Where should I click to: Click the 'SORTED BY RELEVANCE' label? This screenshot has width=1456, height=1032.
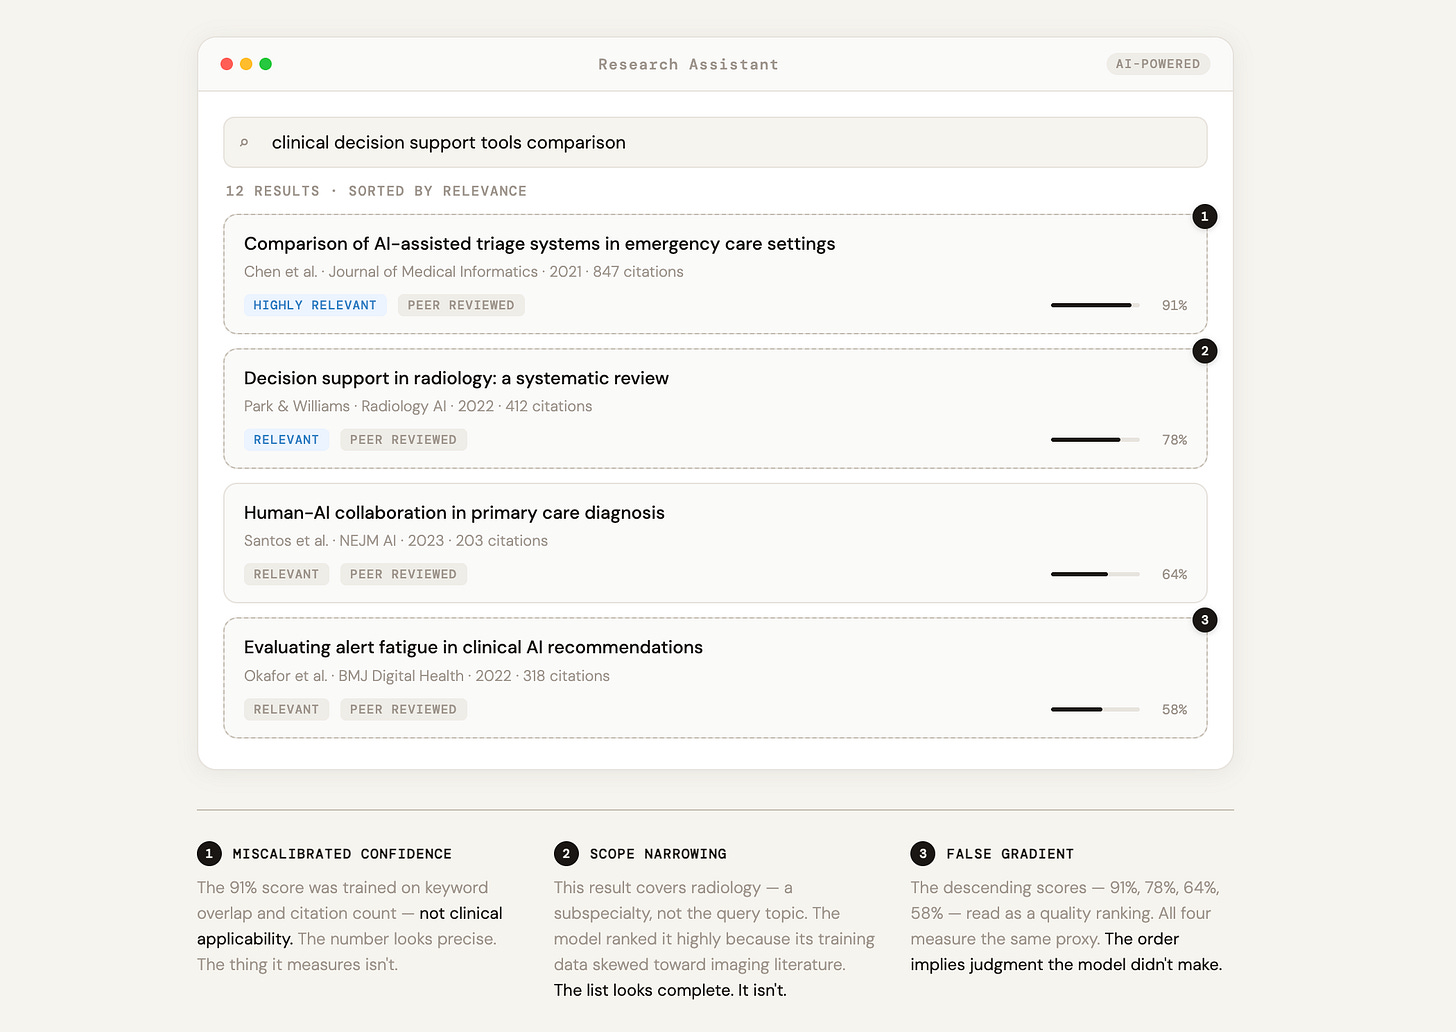point(437,191)
